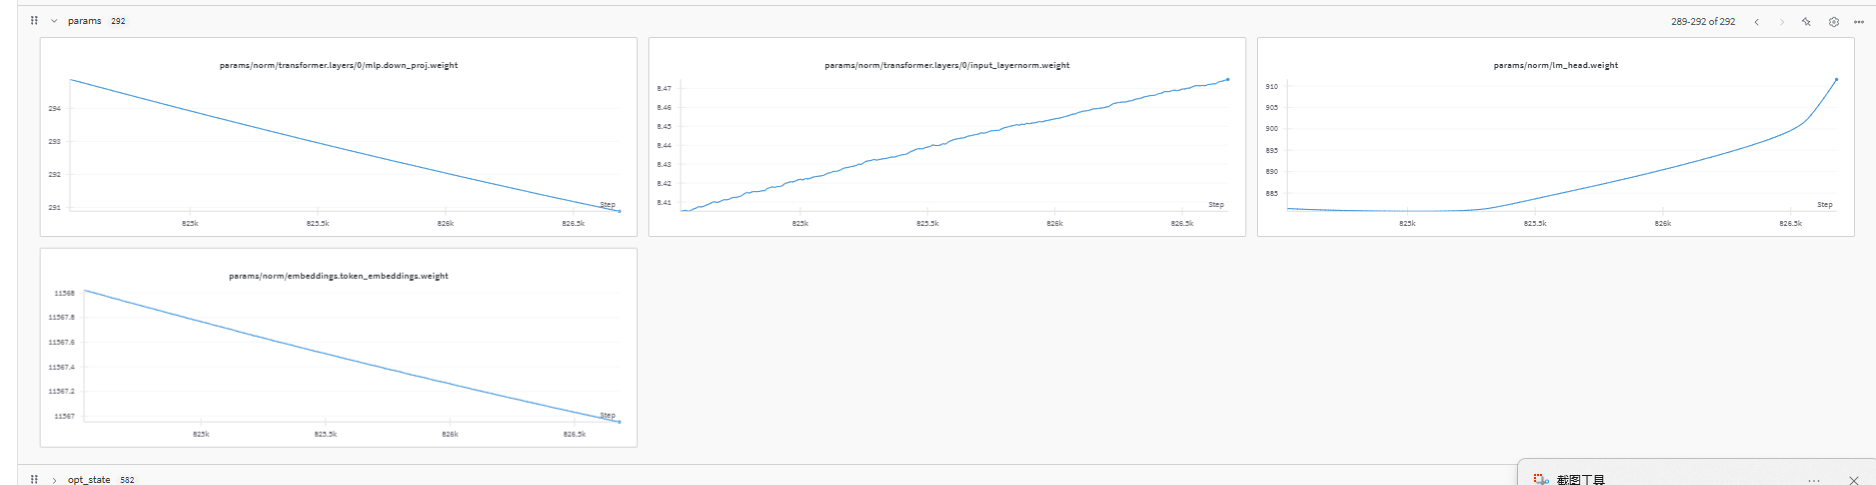Select the mlp.down_proj.weight chart panel
Screen dimensions: 1876x485
click(338, 137)
